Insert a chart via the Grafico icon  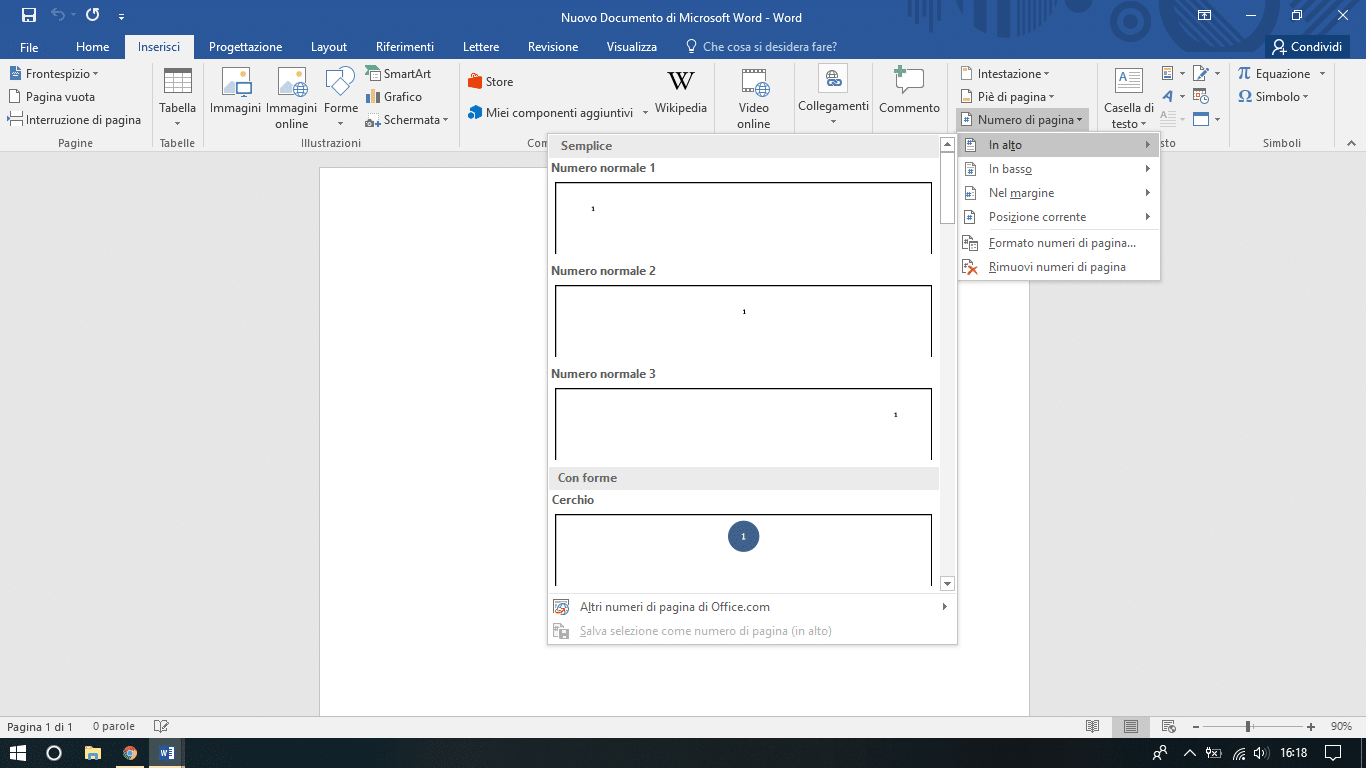[396, 96]
